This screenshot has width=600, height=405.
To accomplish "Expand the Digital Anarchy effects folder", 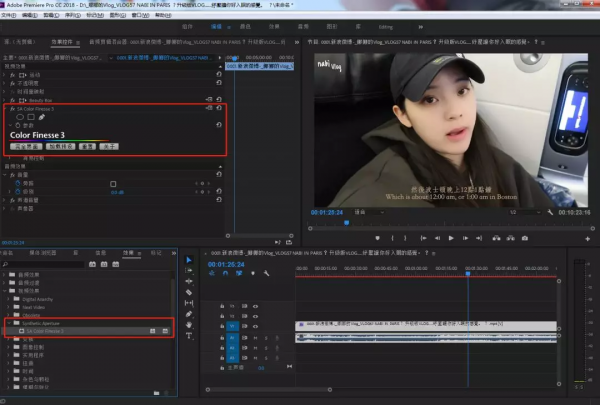I will (x=9, y=297).
